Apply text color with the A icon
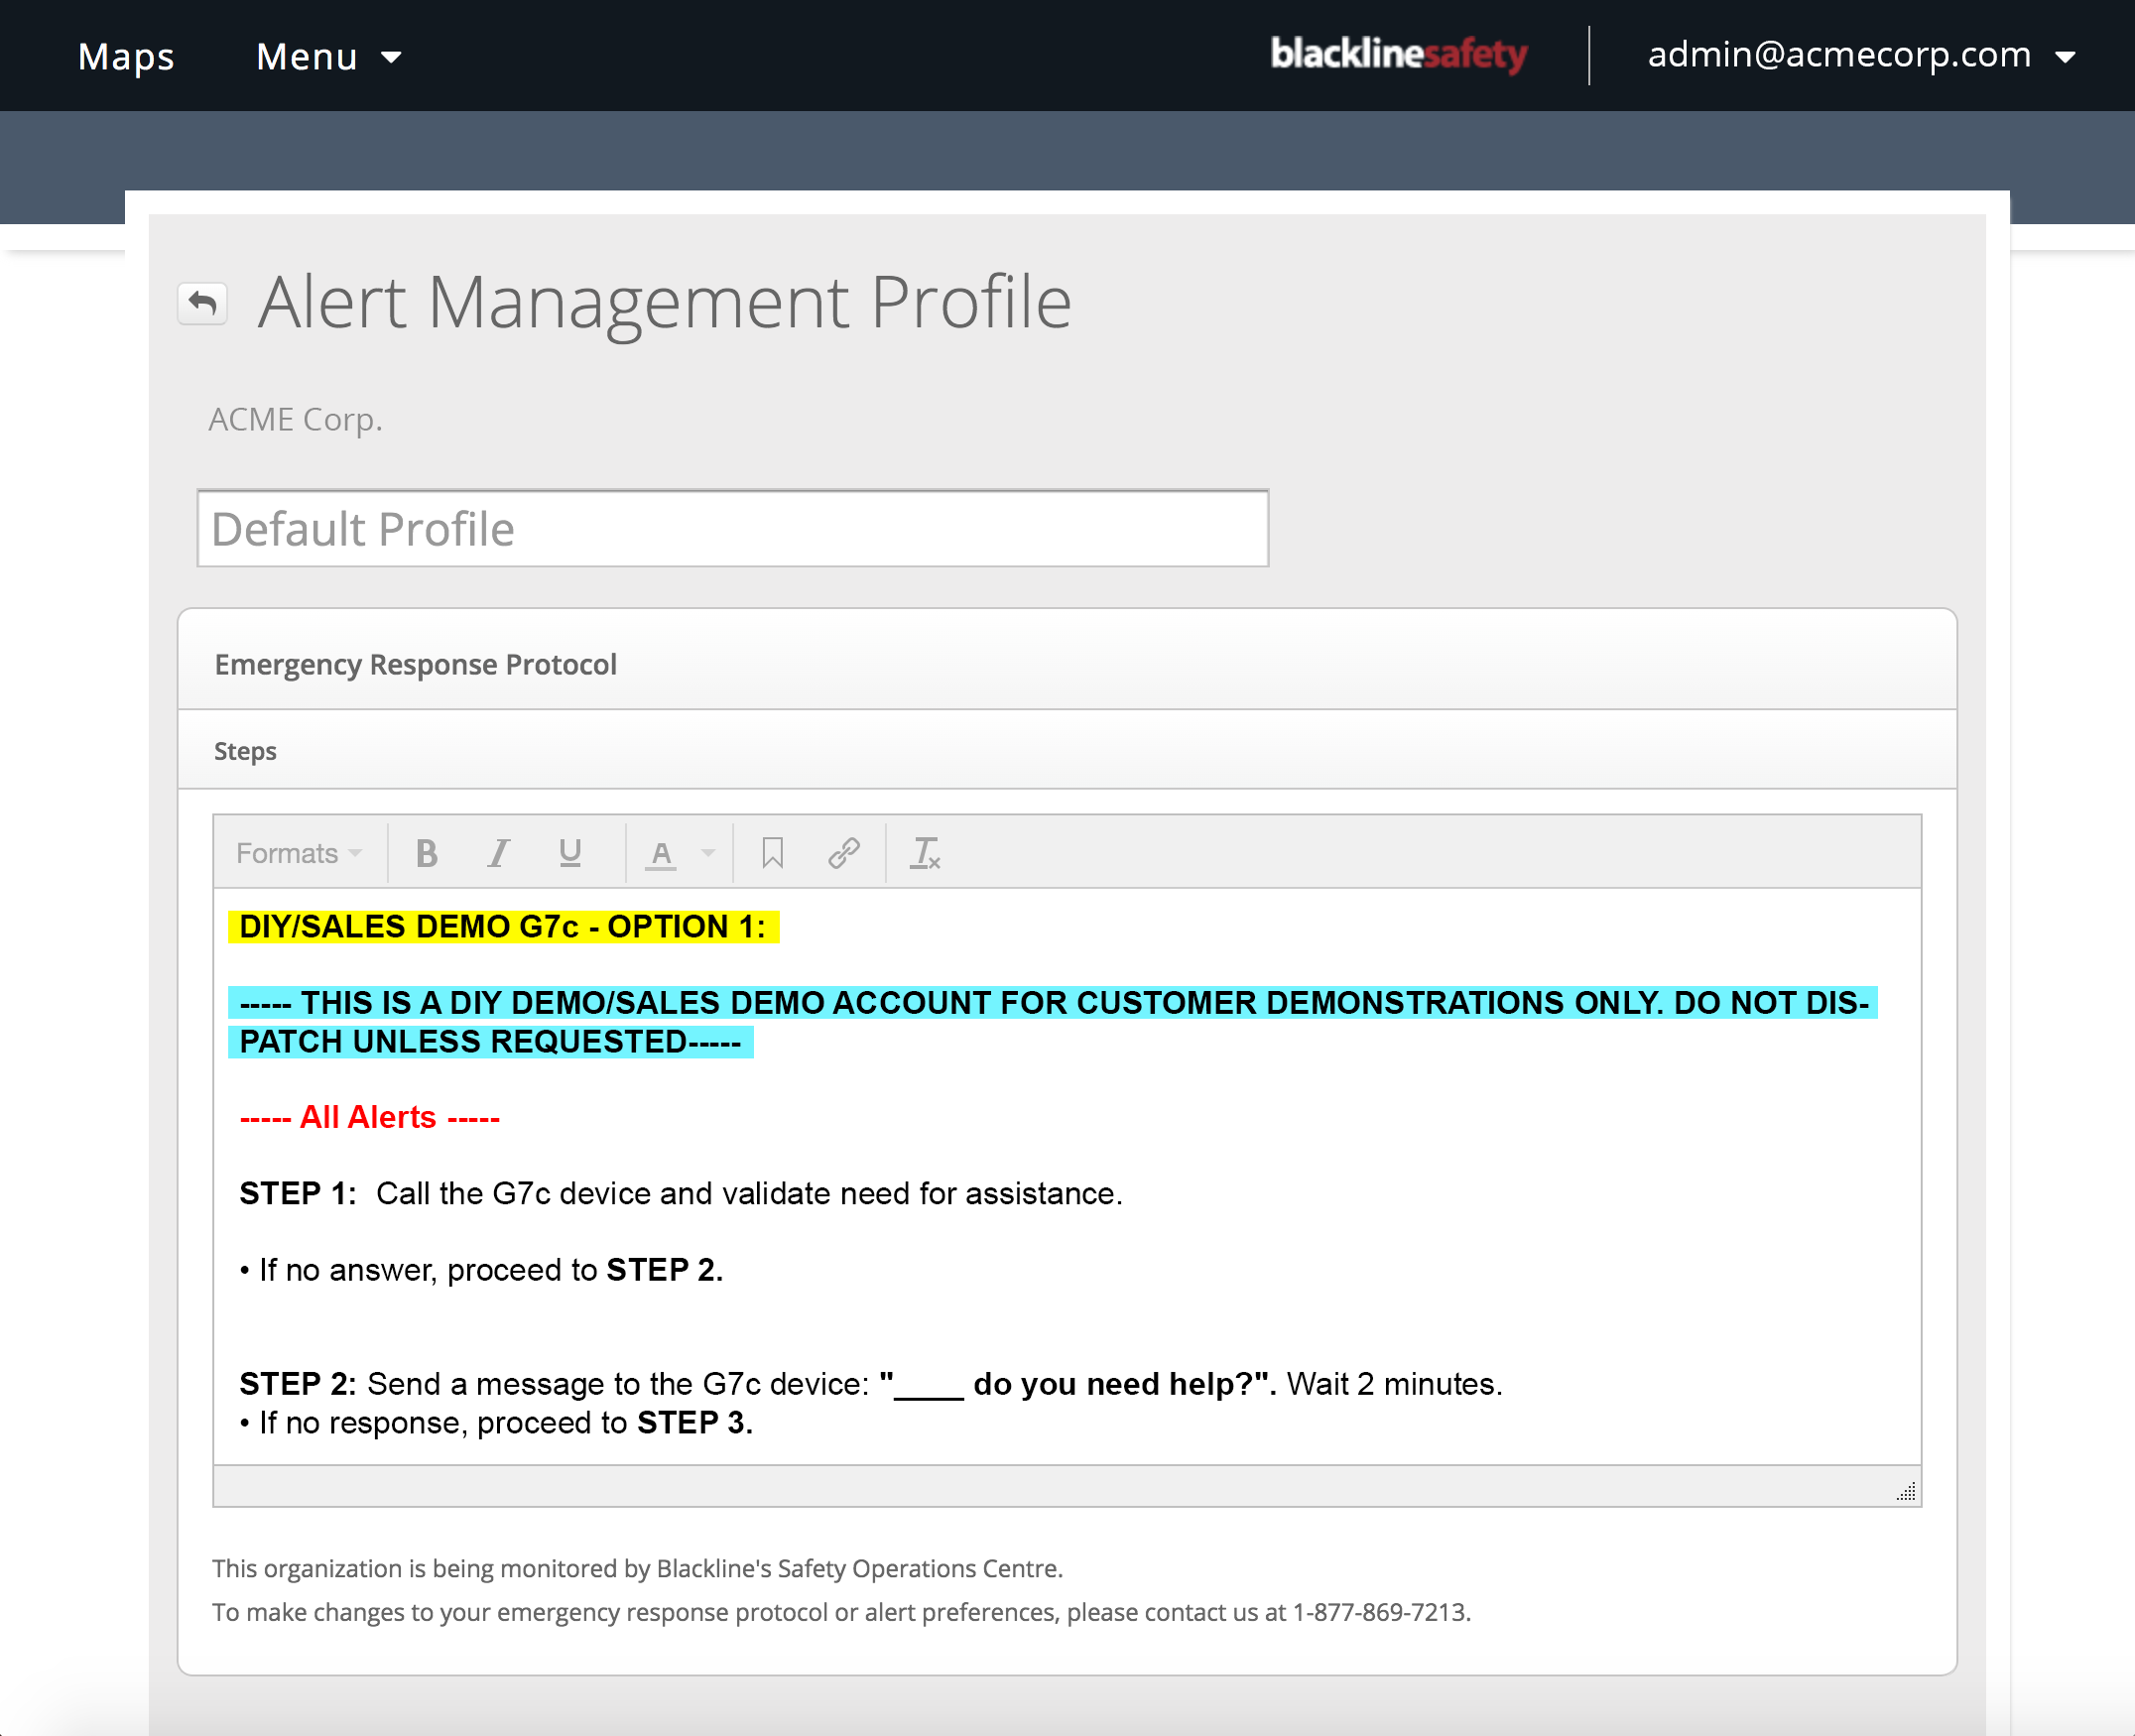Screen dimensions: 2135x1736 pyautogui.click(x=660, y=853)
